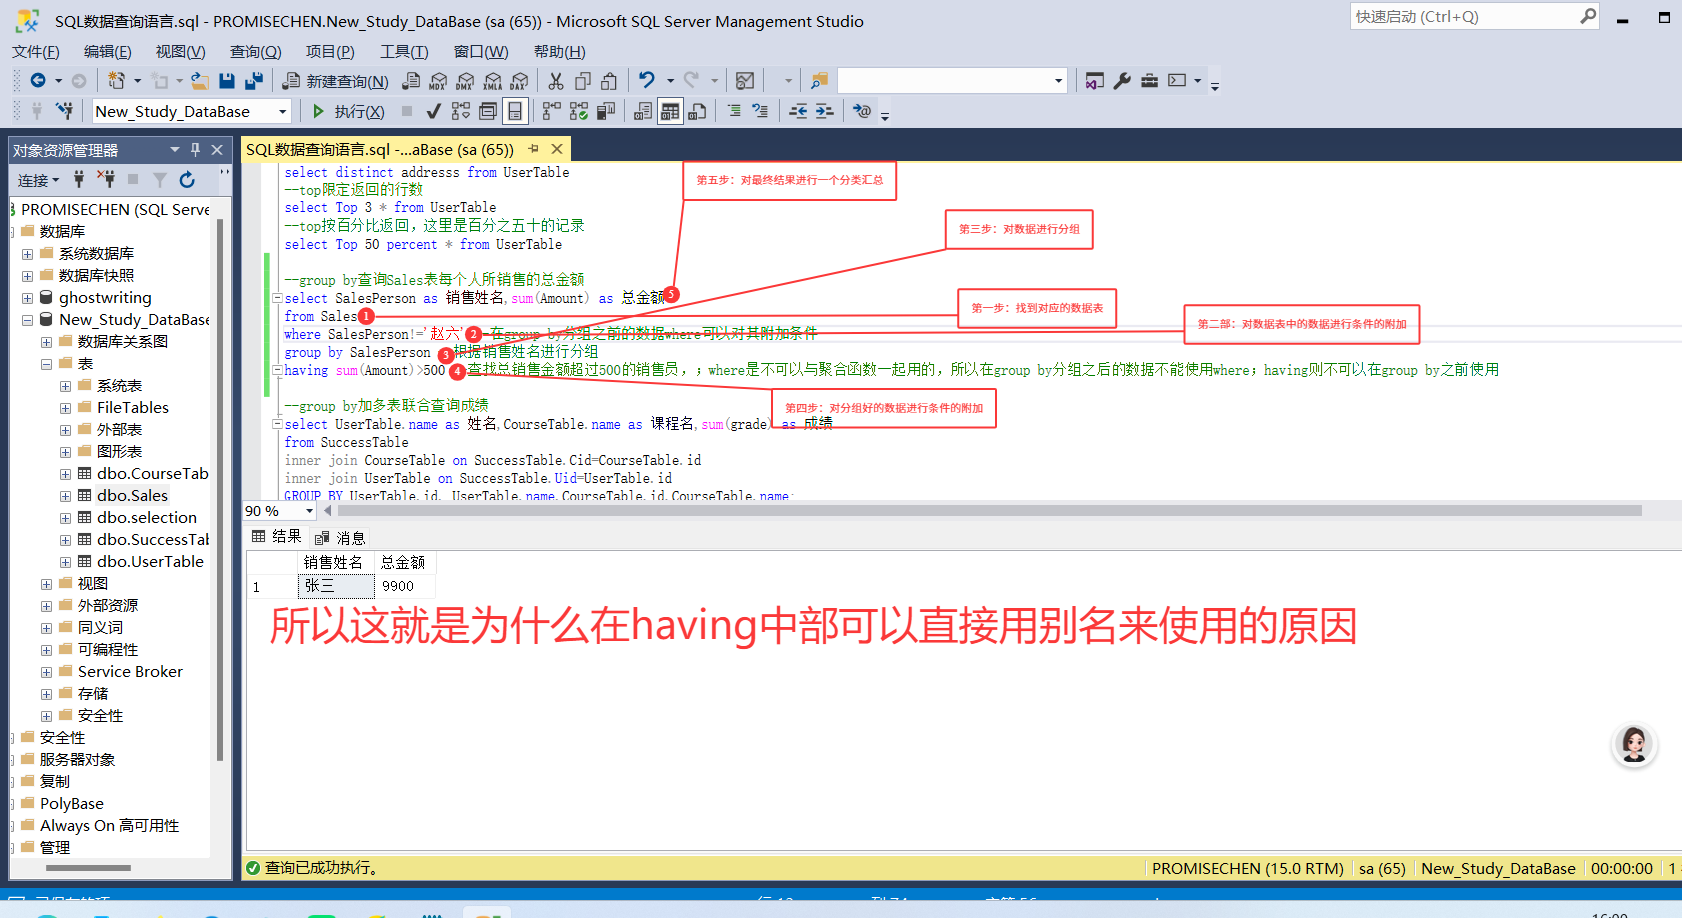This screenshot has width=1682, height=918.
Task: Select dbo.selection in tree
Action: pyautogui.click(x=147, y=518)
